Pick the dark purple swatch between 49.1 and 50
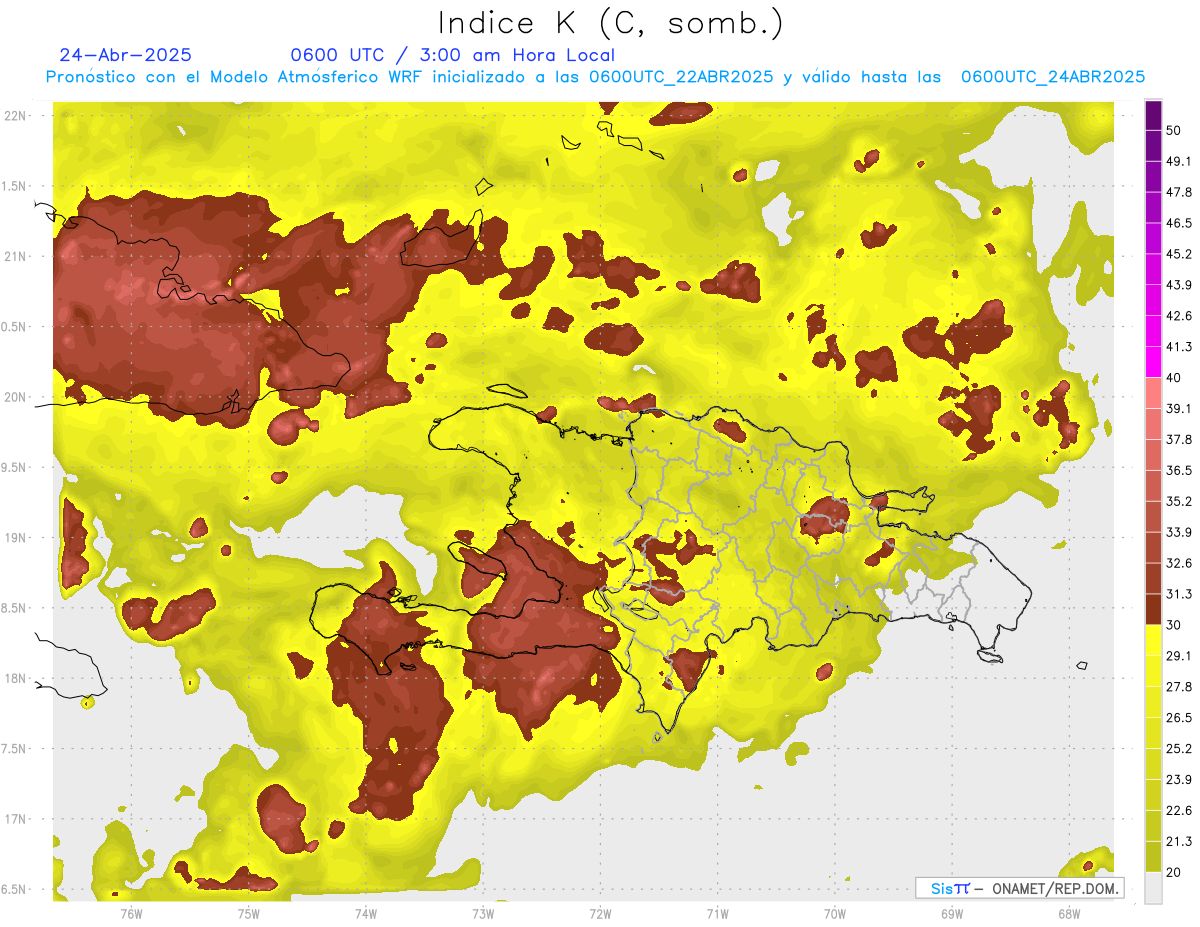Screen dimensions: 1200x927 coord(1154,146)
